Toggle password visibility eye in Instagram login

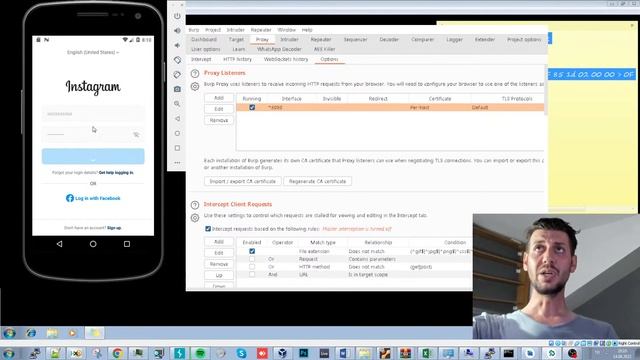coord(136,134)
